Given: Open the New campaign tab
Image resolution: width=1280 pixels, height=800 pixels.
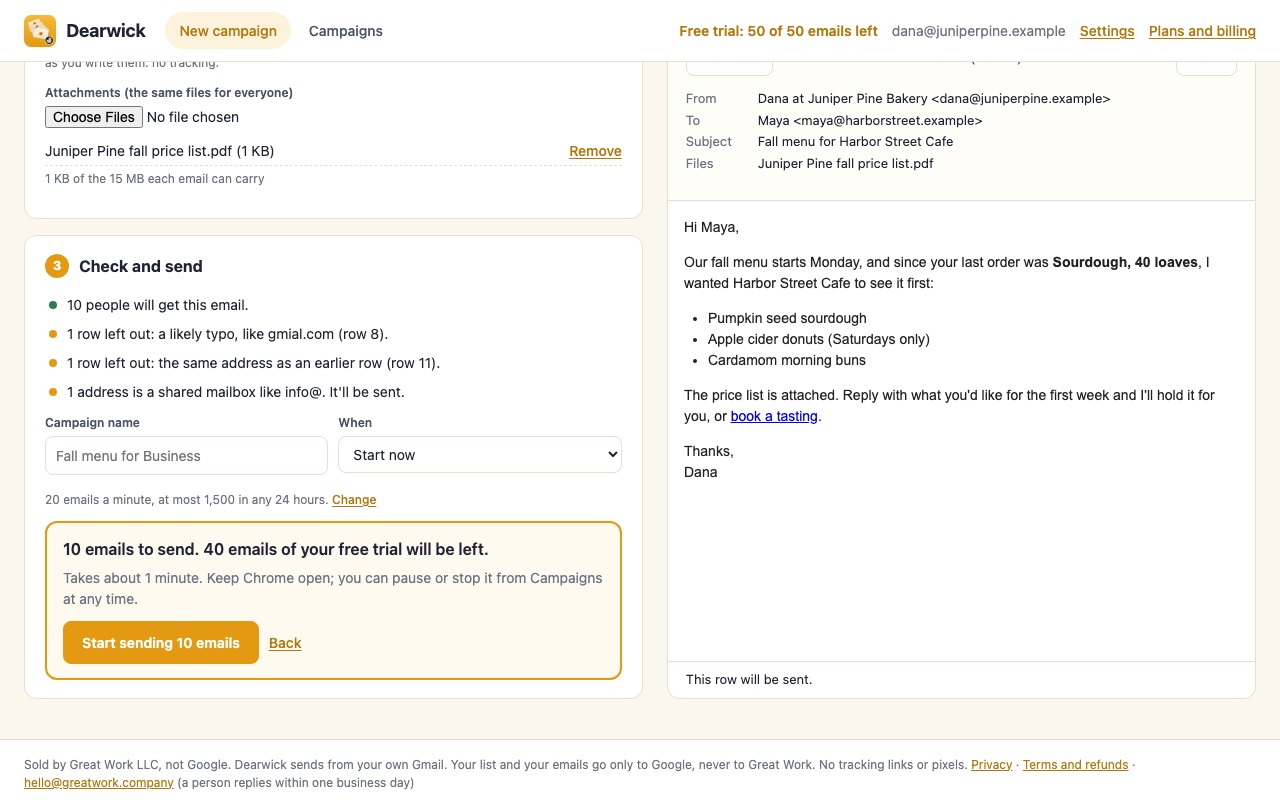Looking at the screenshot, I should (x=228, y=31).
